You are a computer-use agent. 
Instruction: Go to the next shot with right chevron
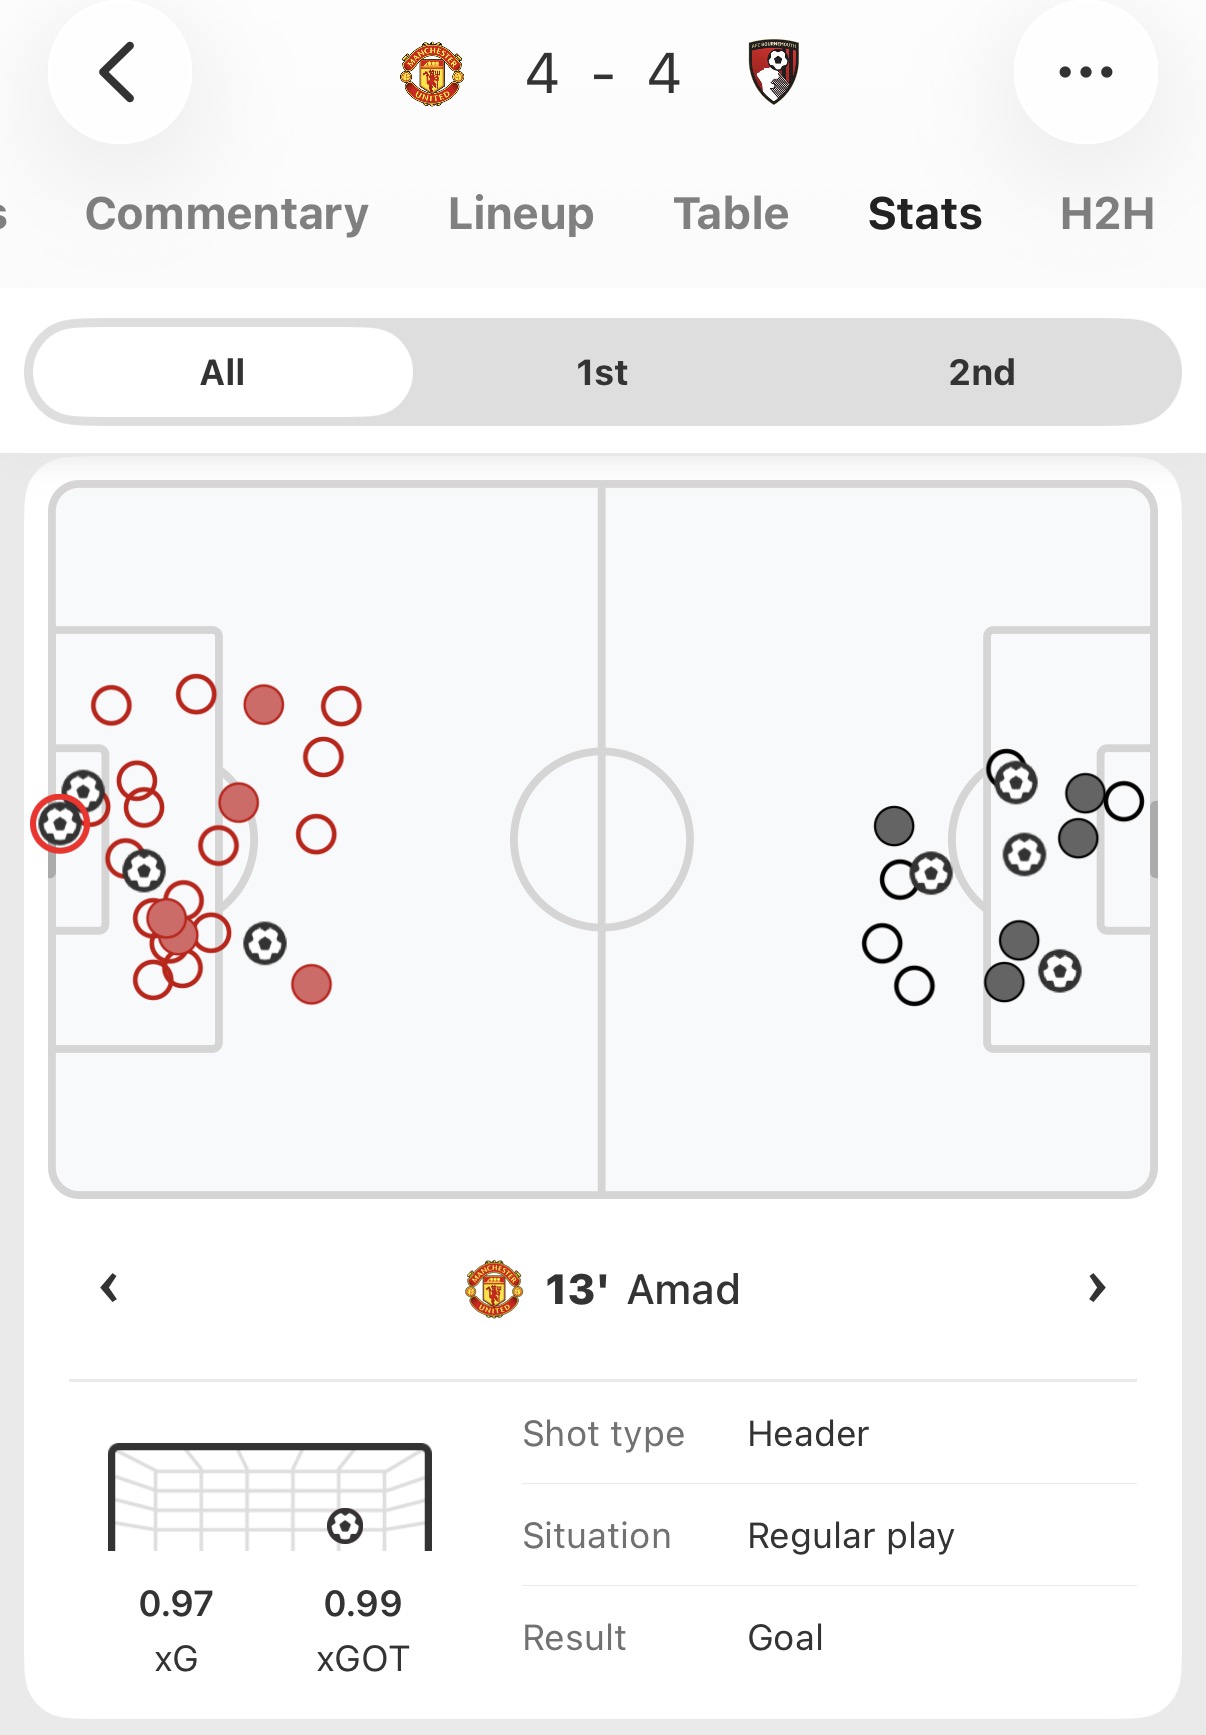coord(1096,1288)
